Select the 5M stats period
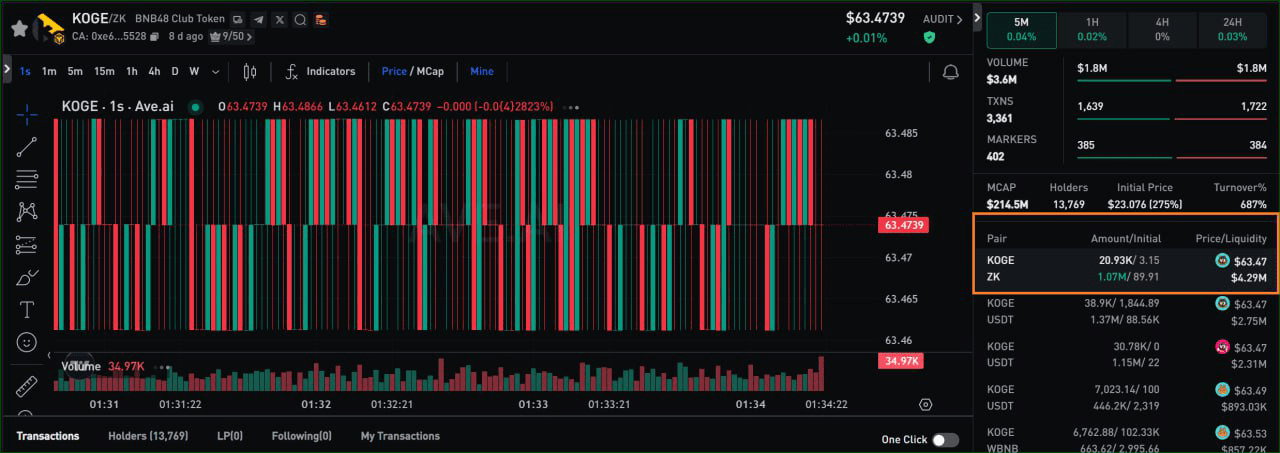This screenshot has width=1280, height=453. 1021,30
